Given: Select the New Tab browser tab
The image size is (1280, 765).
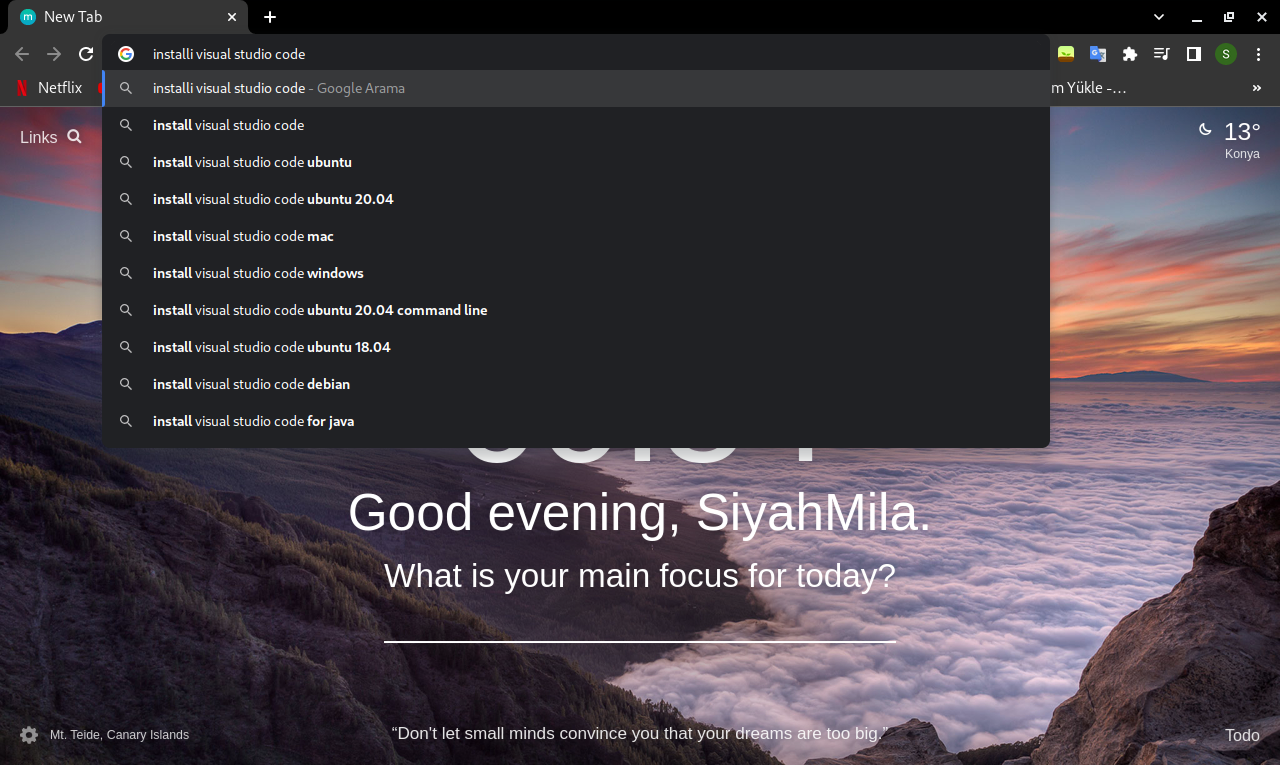Looking at the screenshot, I should (x=127, y=17).
